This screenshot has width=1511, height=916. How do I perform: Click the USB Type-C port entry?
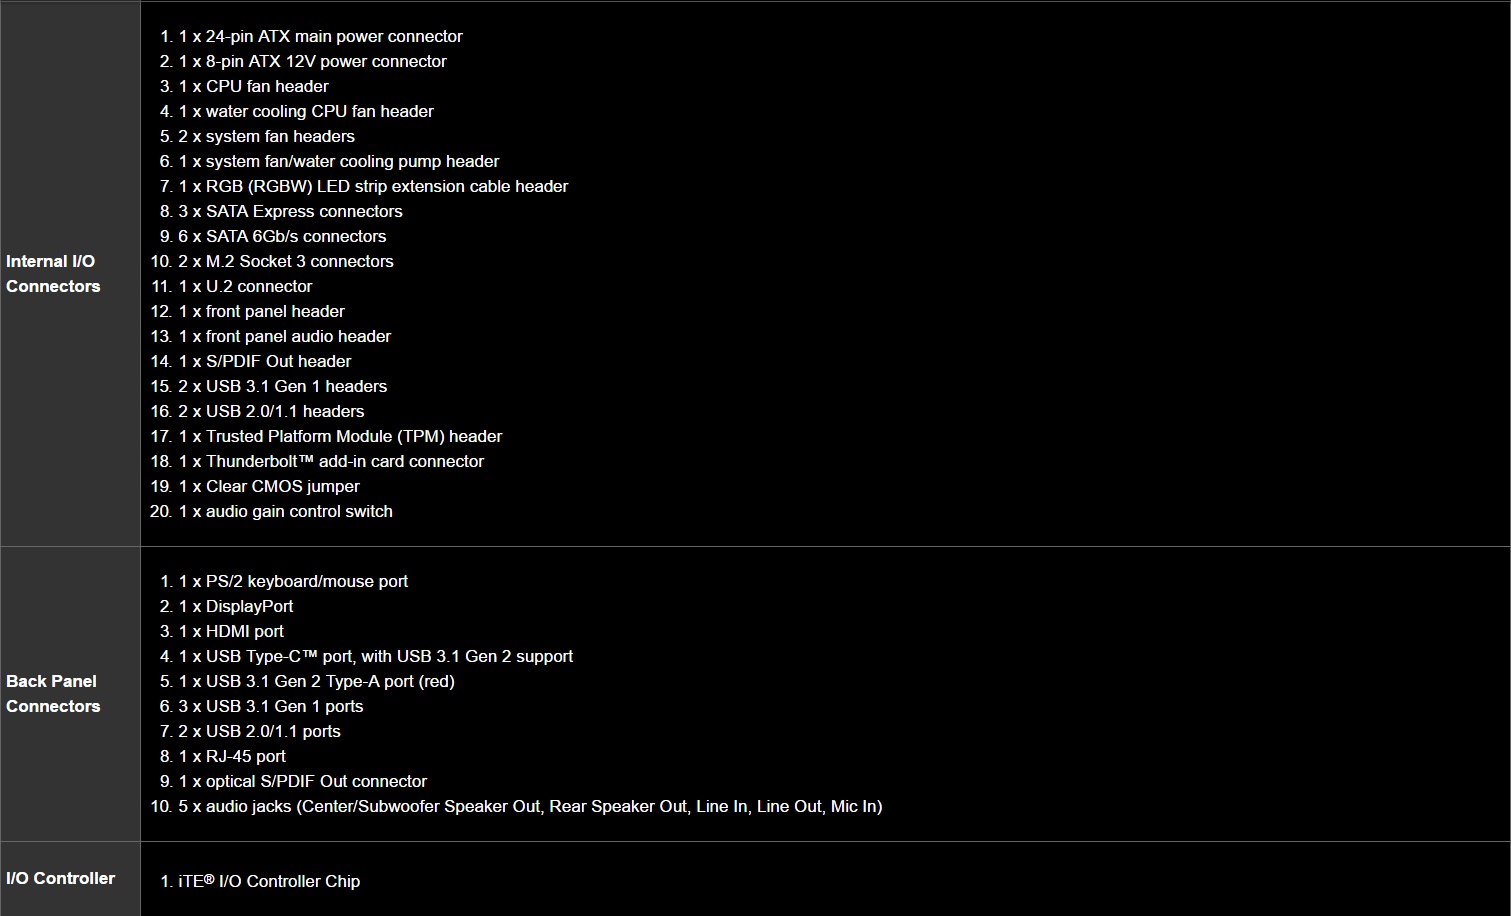point(375,656)
